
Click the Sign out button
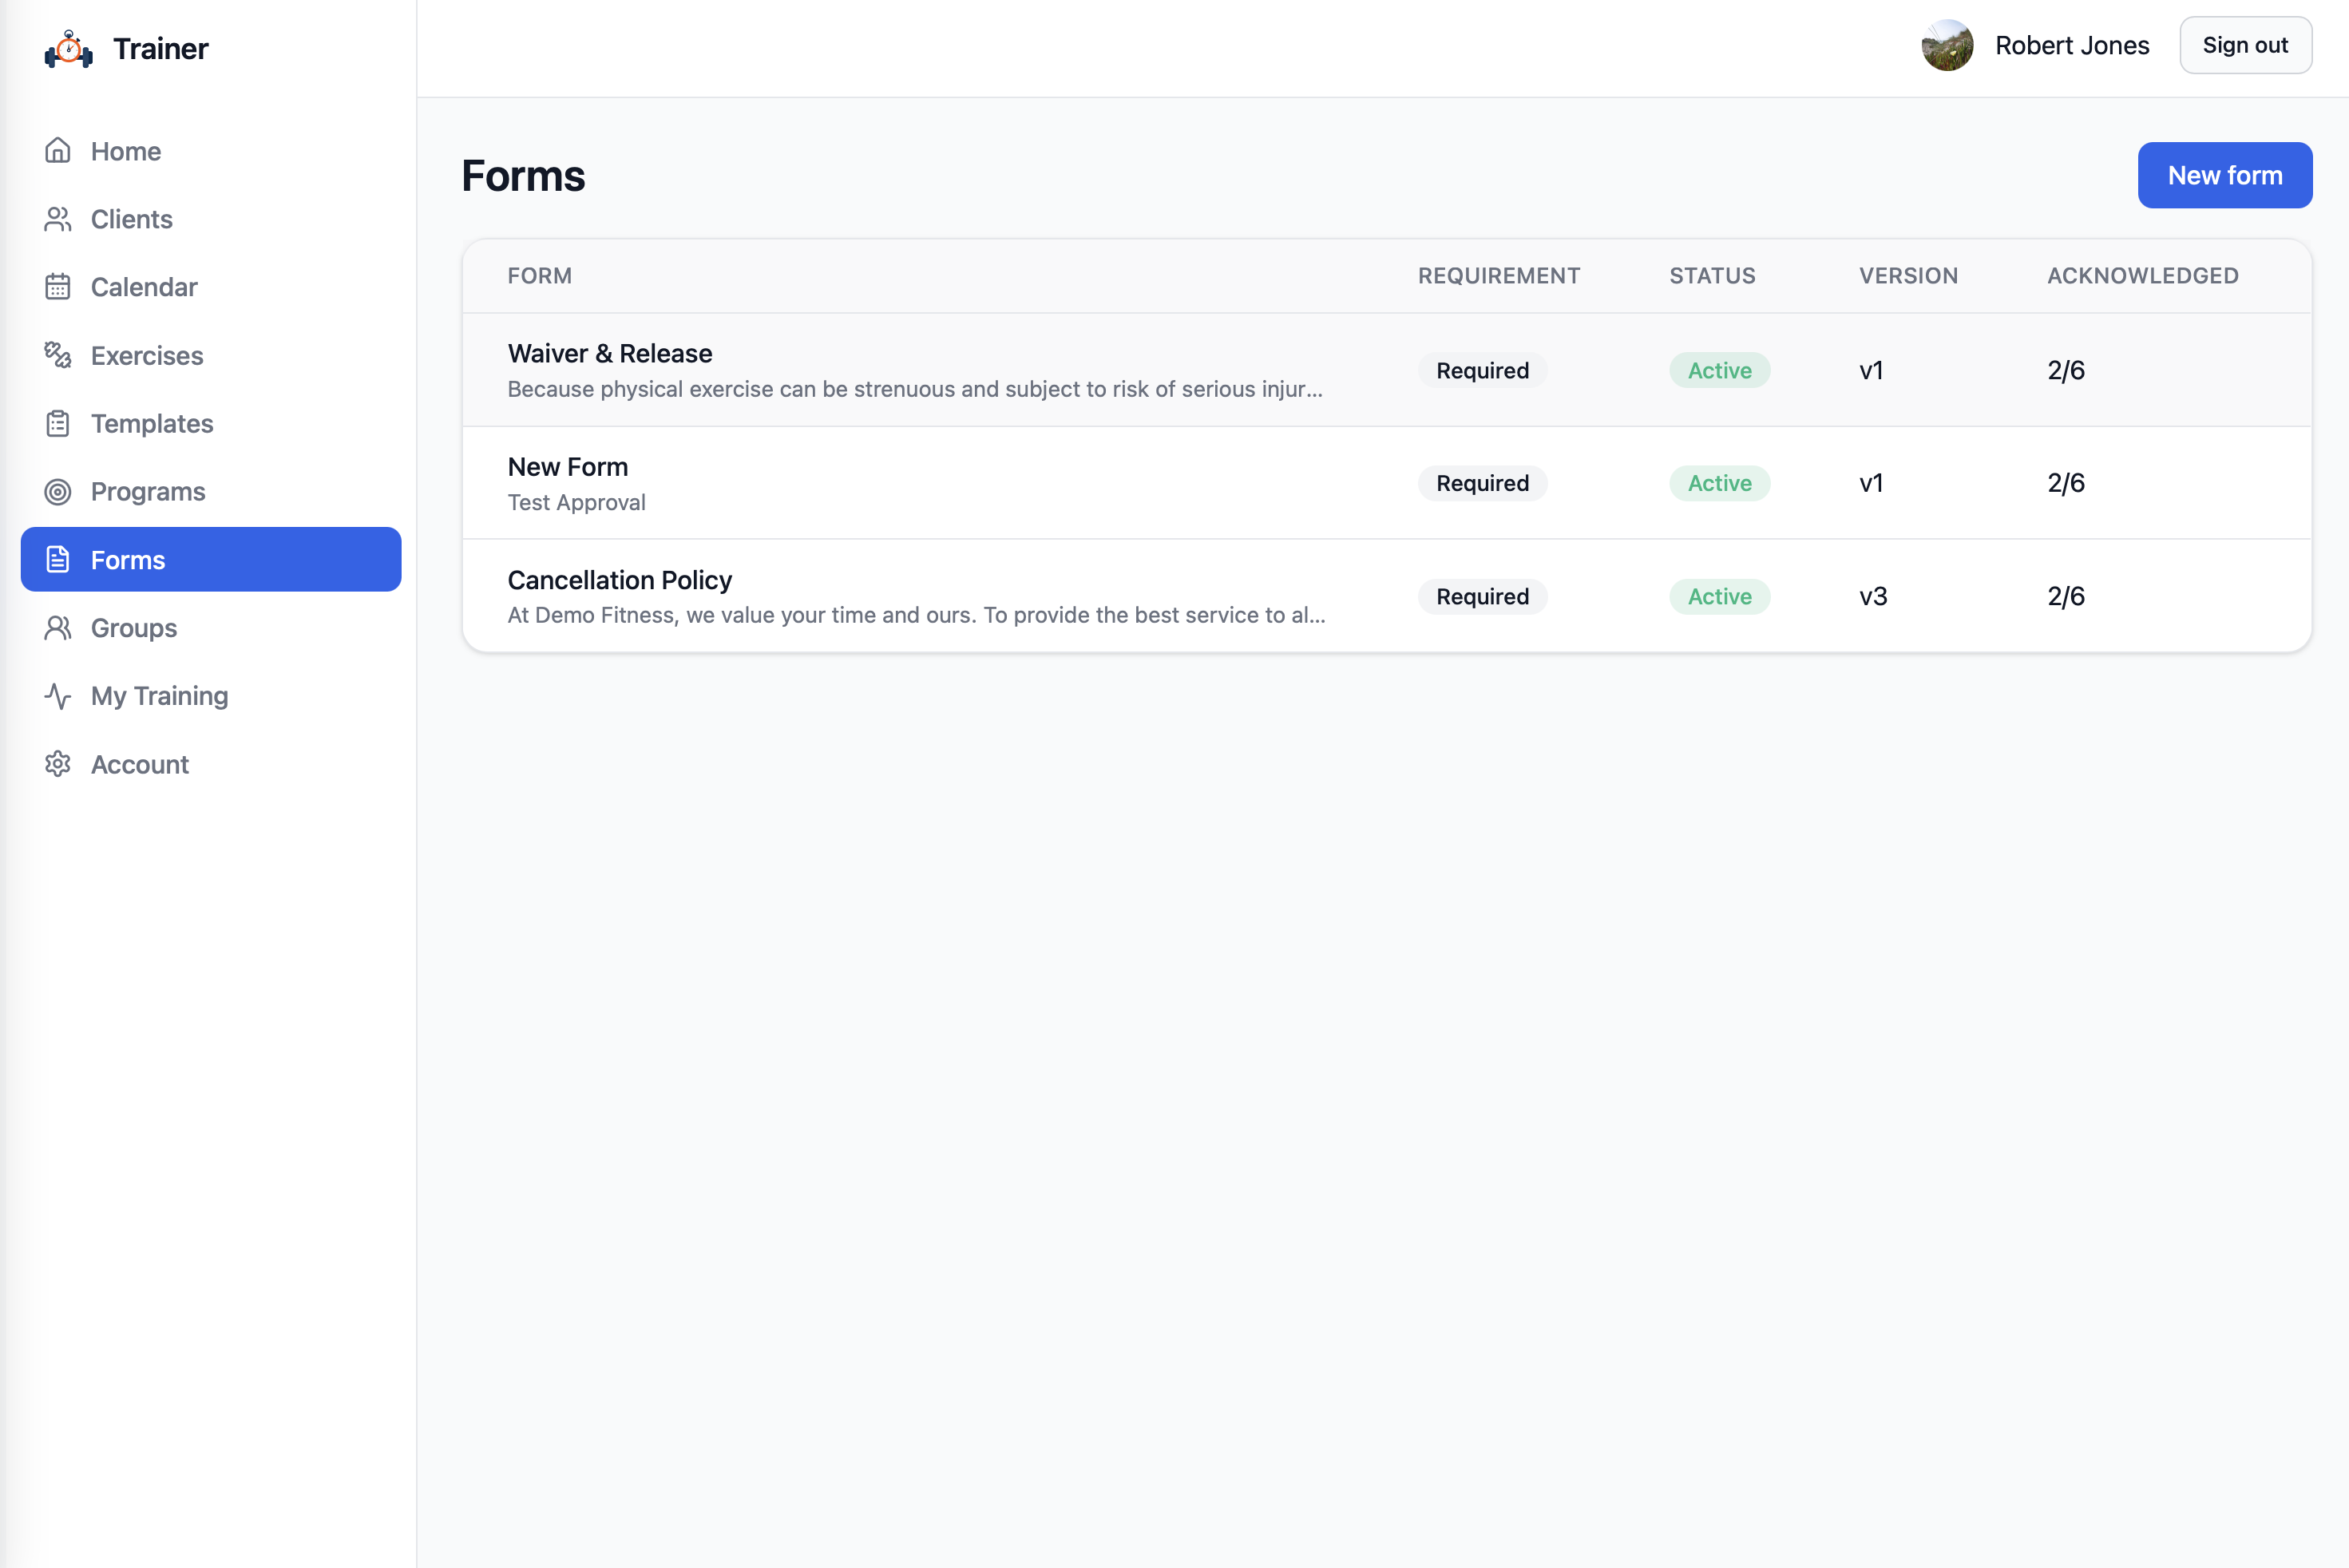coord(2245,45)
